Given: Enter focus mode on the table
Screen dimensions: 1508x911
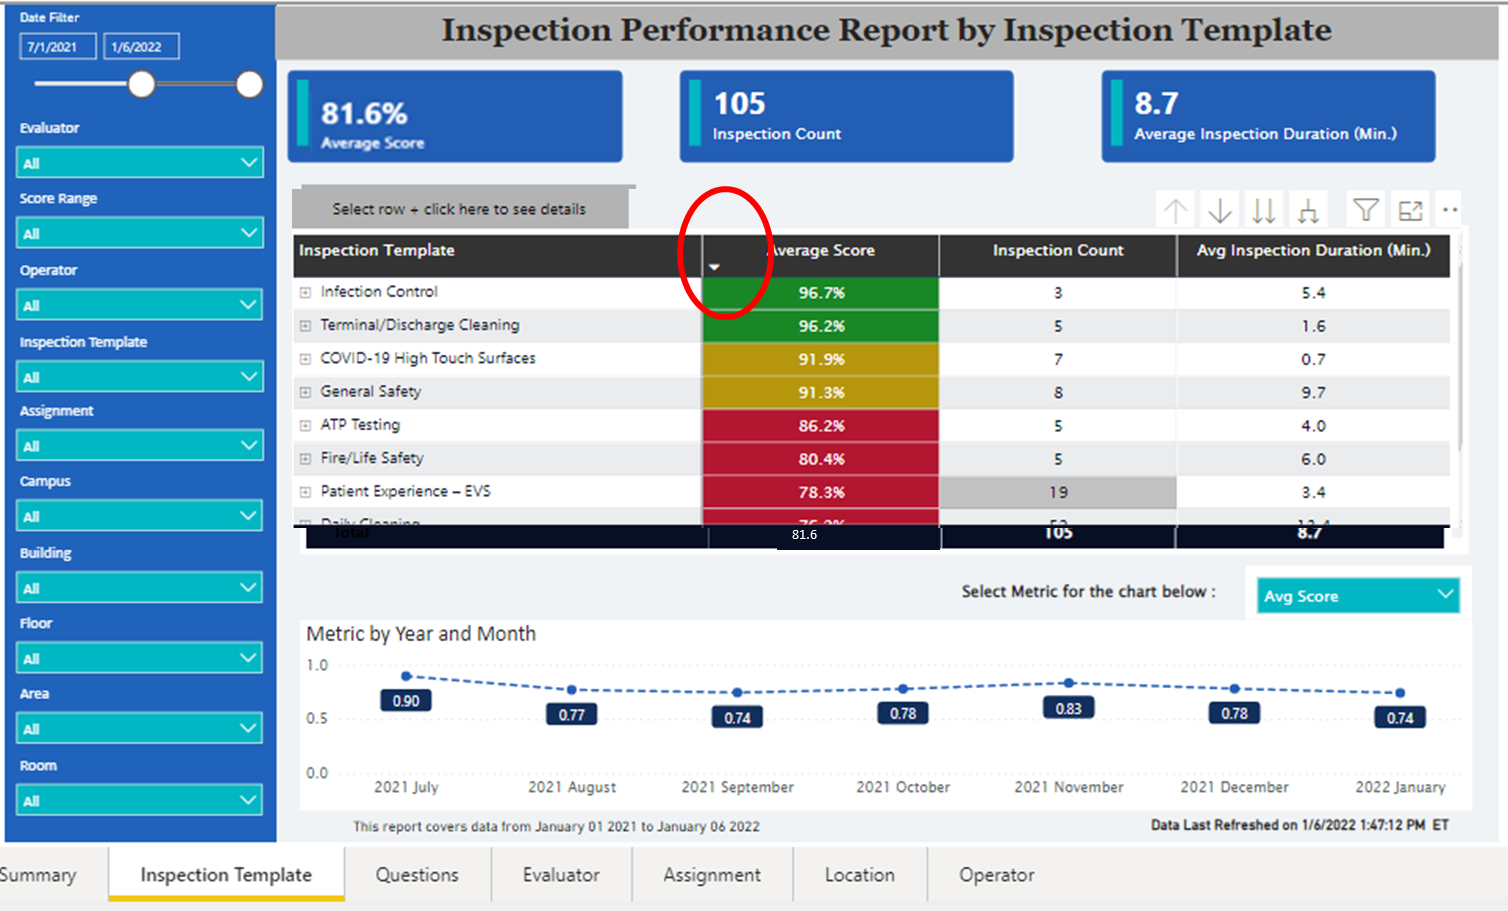Looking at the screenshot, I should [x=1410, y=209].
